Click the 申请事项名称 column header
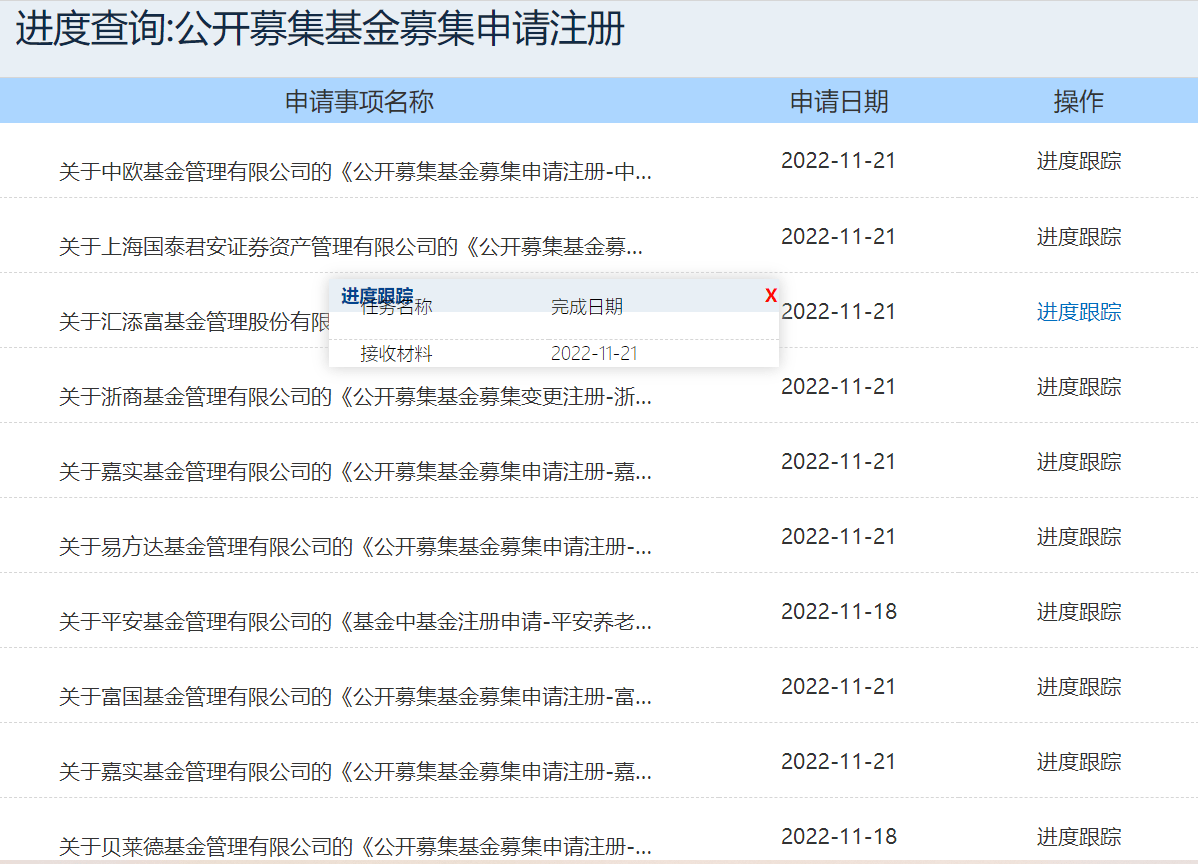Screen dimensions: 1198x864 click(359, 101)
